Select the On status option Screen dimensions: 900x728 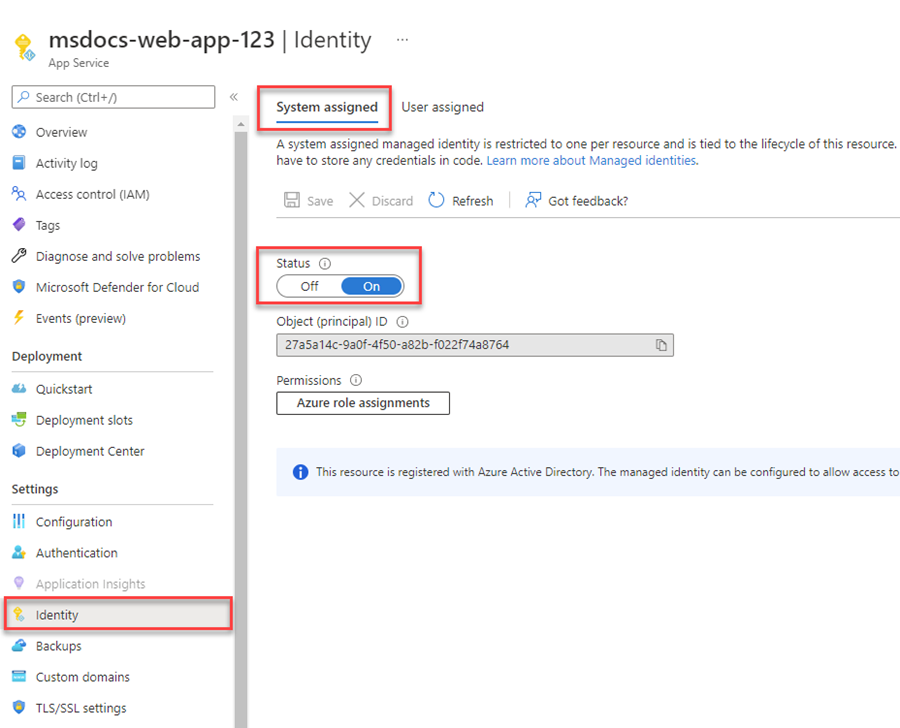(x=371, y=286)
